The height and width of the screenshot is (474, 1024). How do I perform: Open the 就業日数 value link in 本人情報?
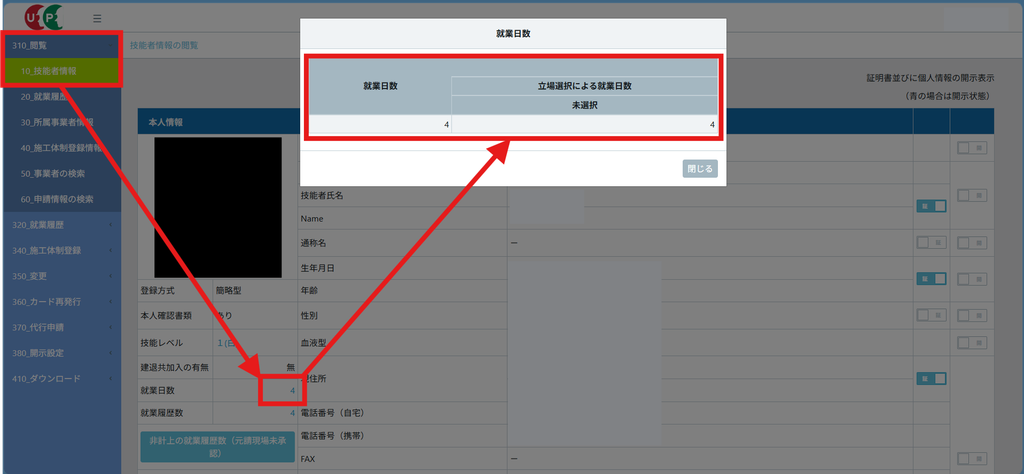point(293,390)
